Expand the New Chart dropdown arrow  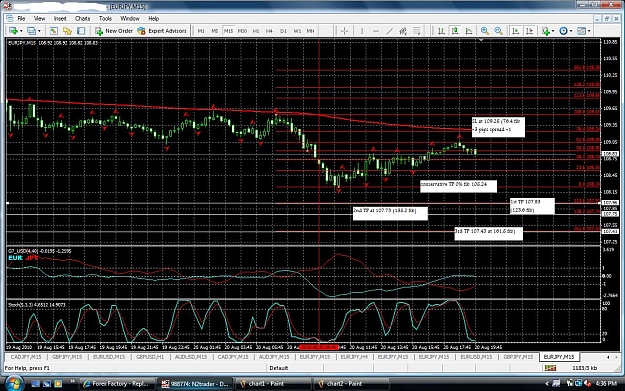[21, 31]
